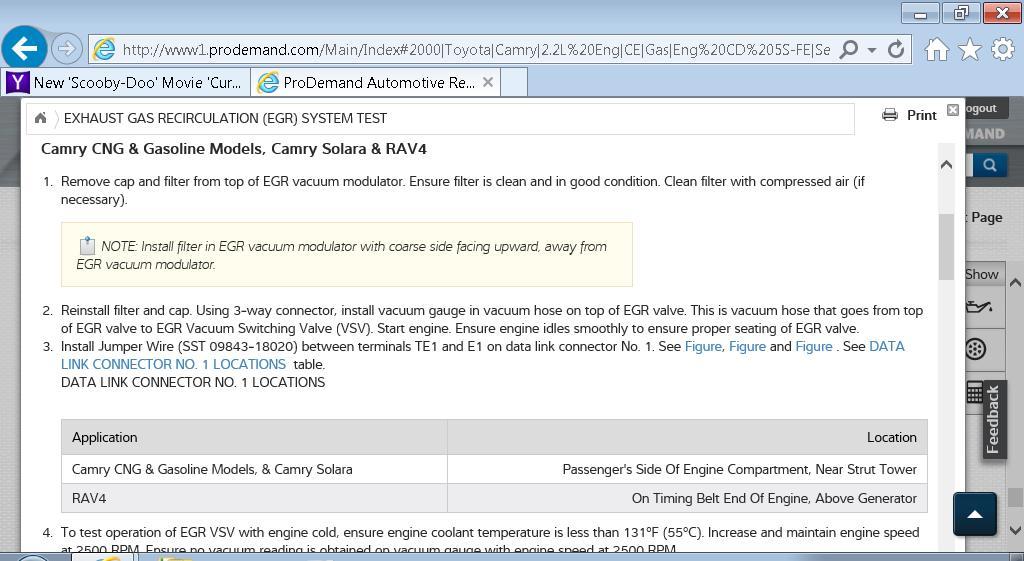Screen dimensions: 1024x561
Task: Open Favorites star icon
Action: coord(970,49)
